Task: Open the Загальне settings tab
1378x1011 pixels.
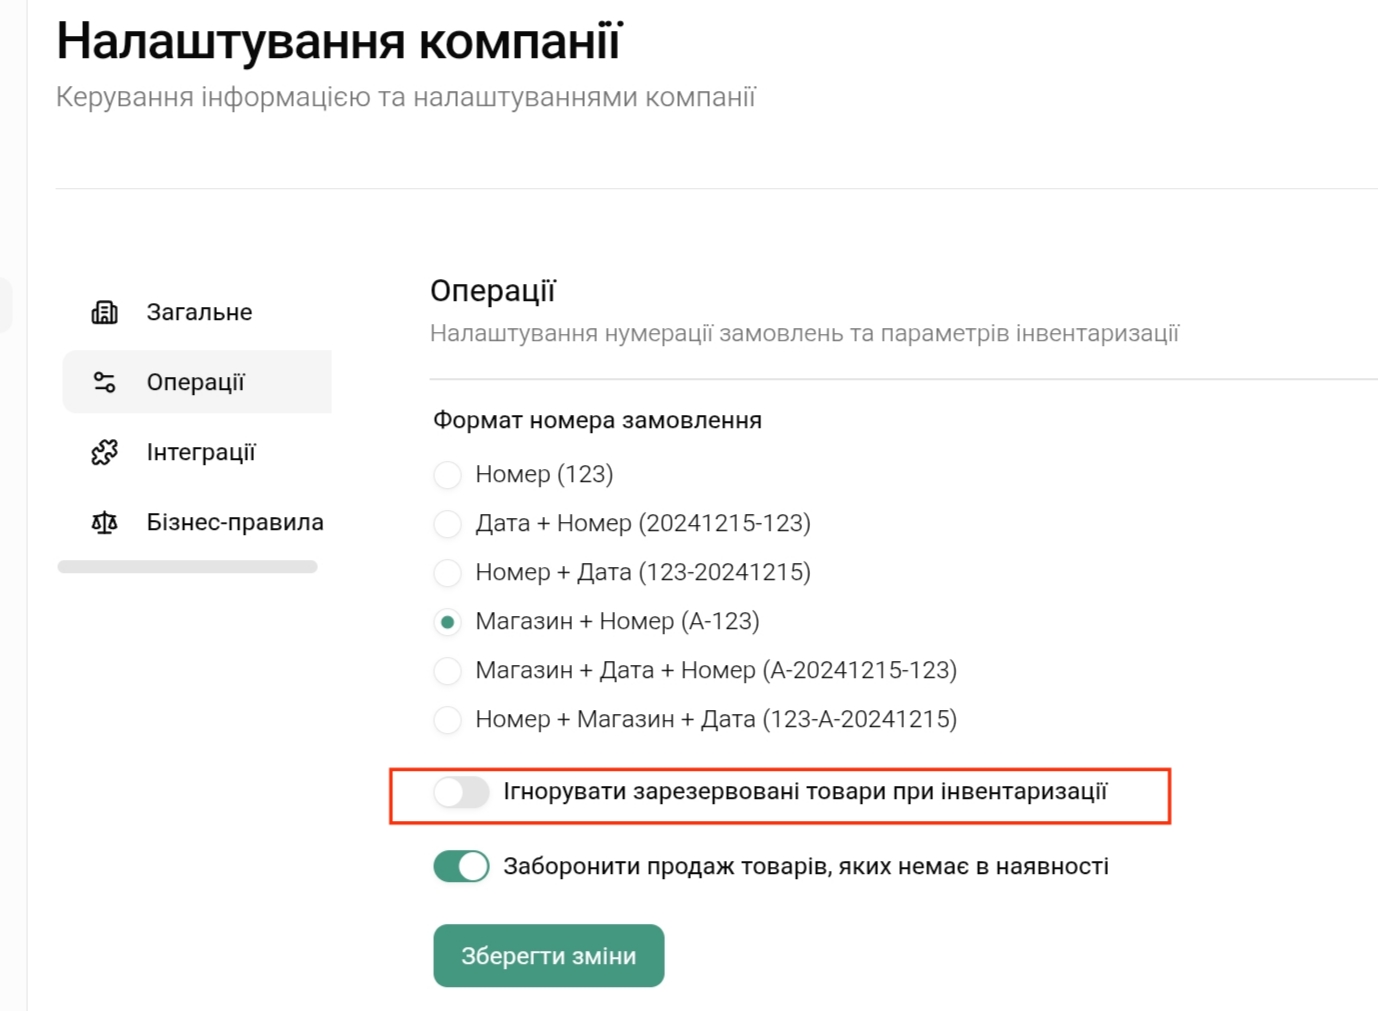Action: pos(199,312)
